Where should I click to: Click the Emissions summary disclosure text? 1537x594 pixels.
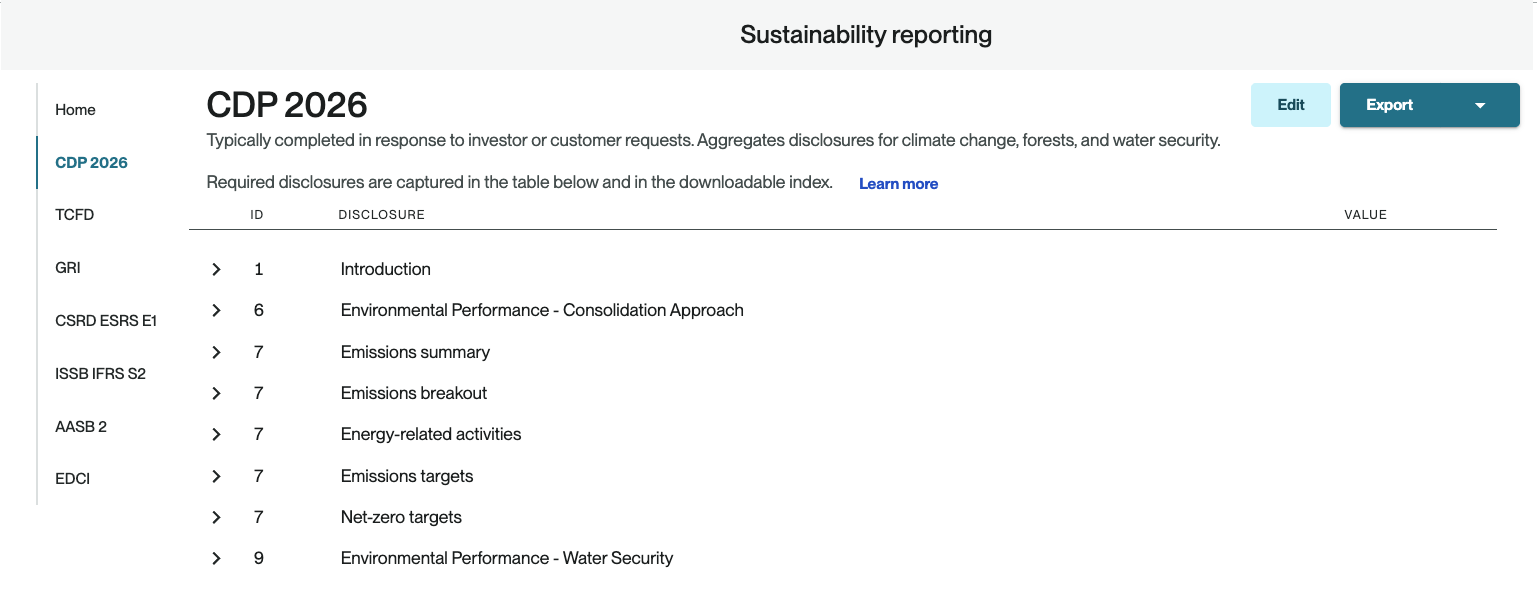click(415, 352)
